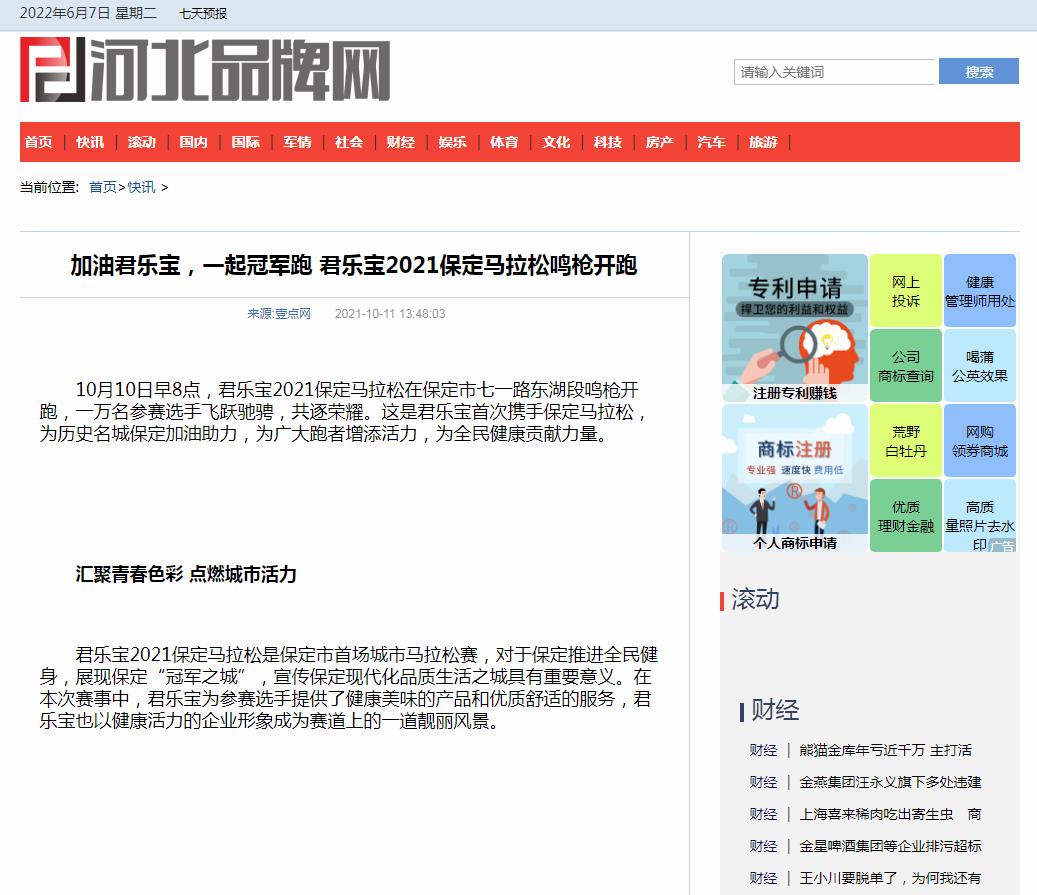
Task: Open the 国内 news section
Action: pos(193,142)
